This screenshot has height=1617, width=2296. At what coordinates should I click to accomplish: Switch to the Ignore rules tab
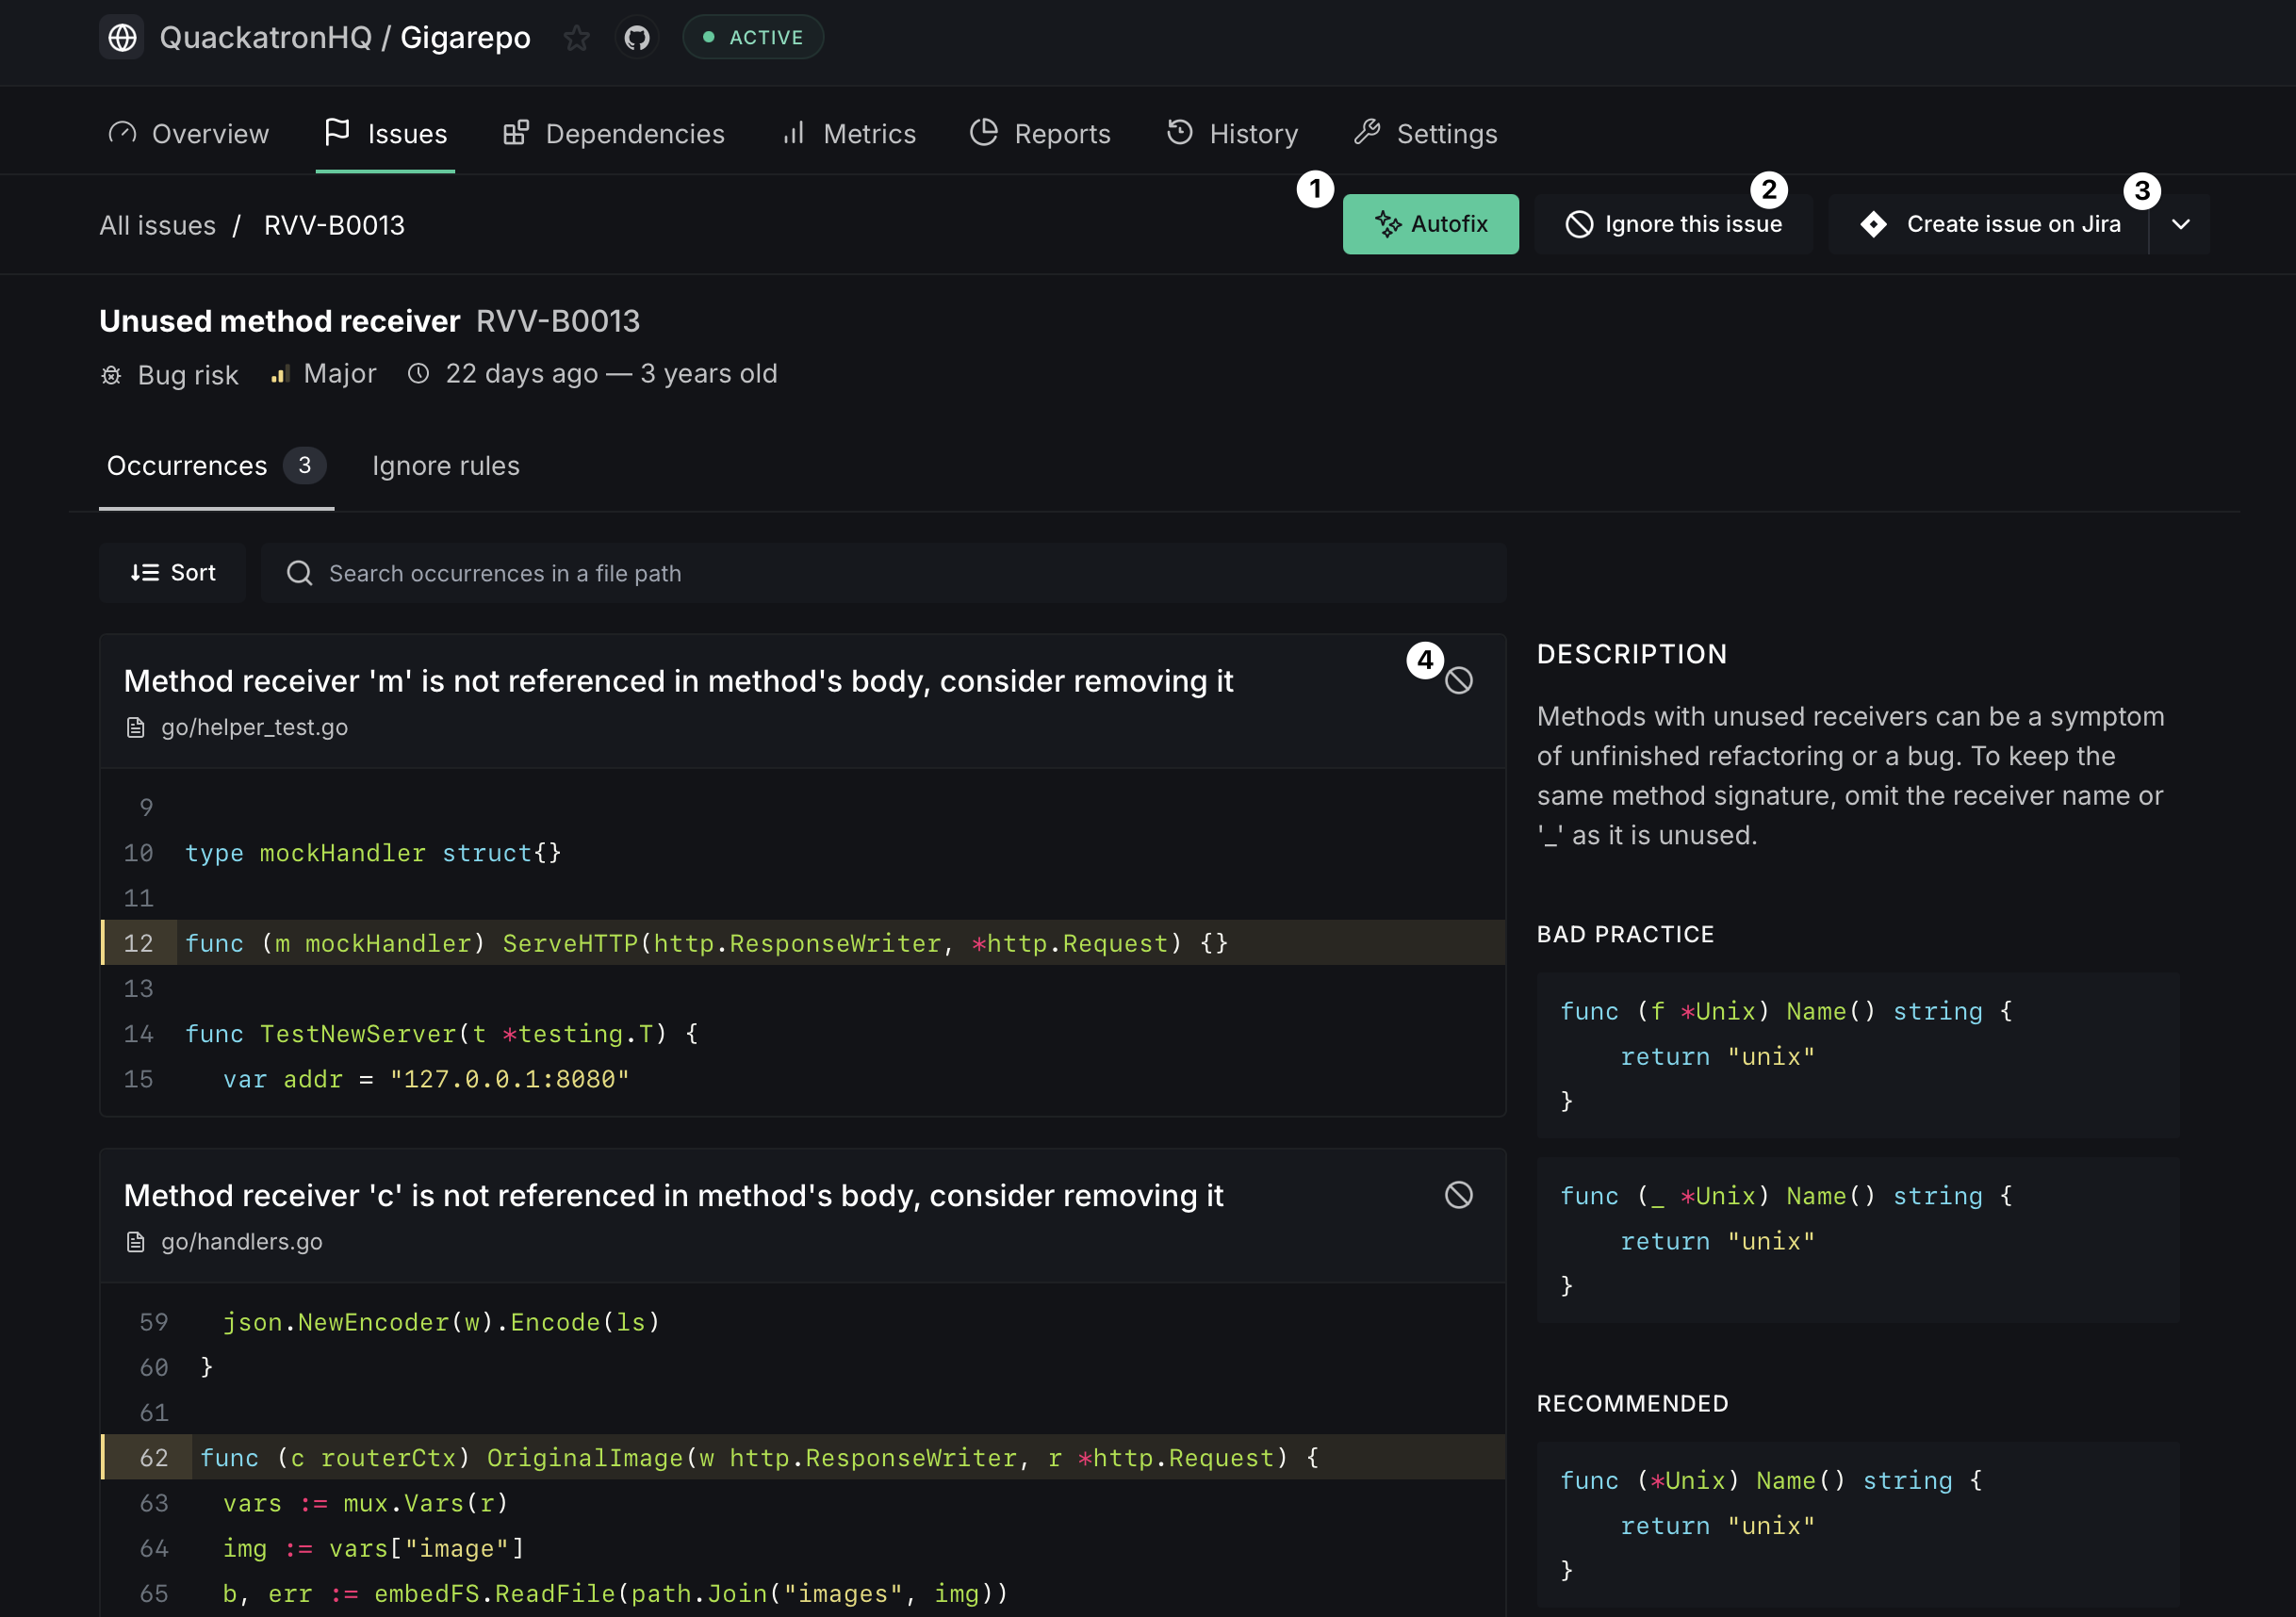[x=445, y=466]
